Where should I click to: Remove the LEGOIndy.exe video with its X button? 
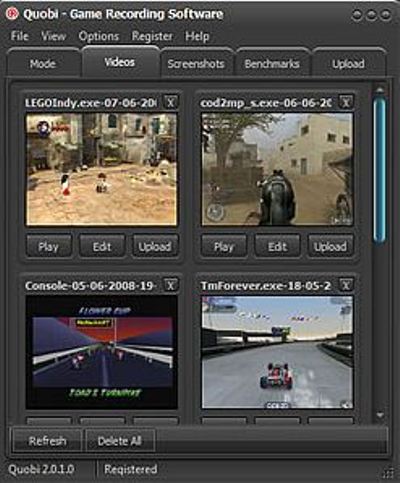pos(171,102)
